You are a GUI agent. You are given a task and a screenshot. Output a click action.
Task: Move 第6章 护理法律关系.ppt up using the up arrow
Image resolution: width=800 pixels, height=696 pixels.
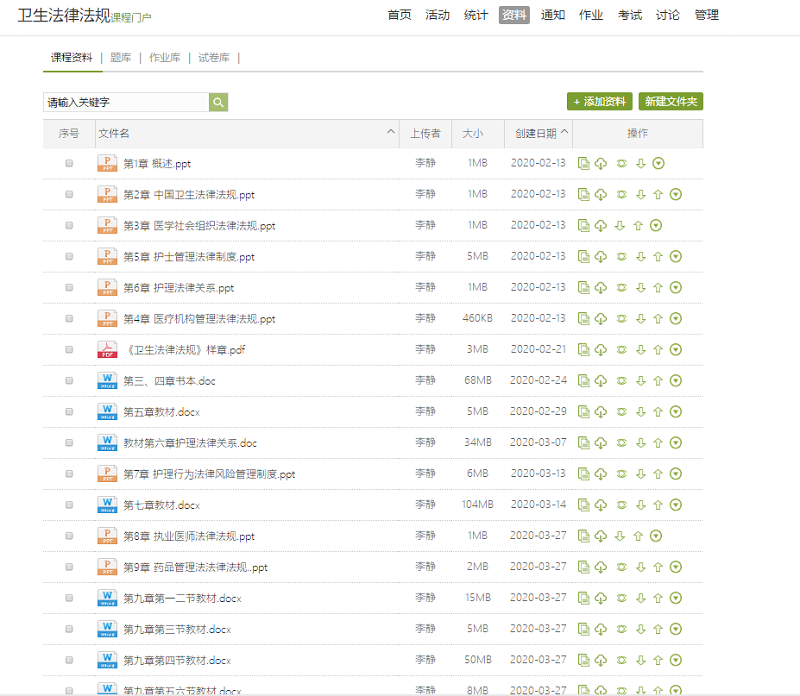click(658, 287)
